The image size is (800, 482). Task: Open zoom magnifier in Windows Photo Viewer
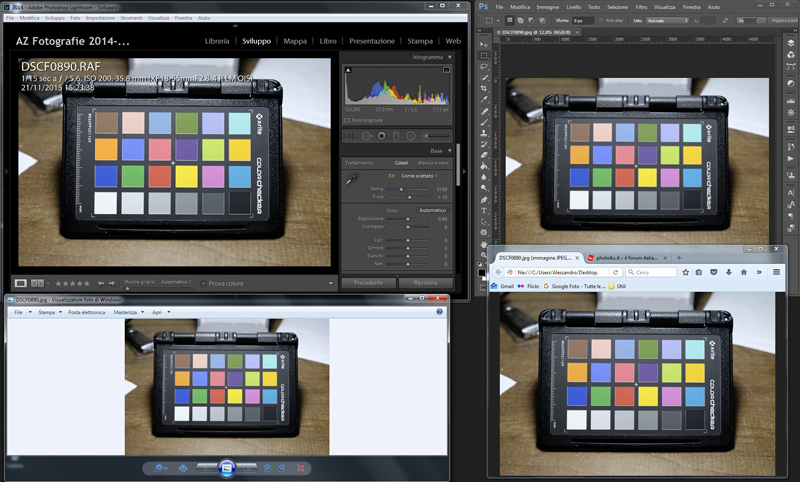click(x=160, y=468)
